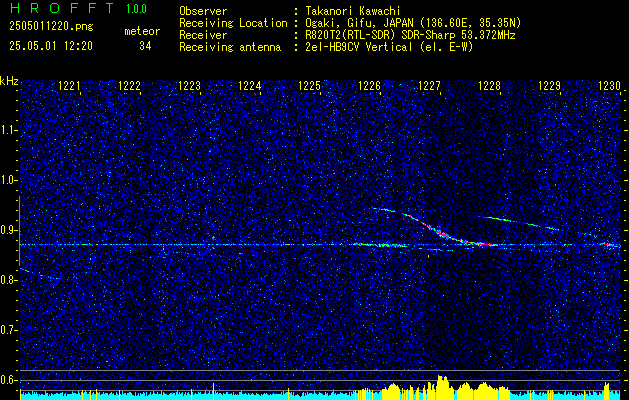Select antenna text 2el-HB9CV Vertical
629x400 pixels.
359,47
